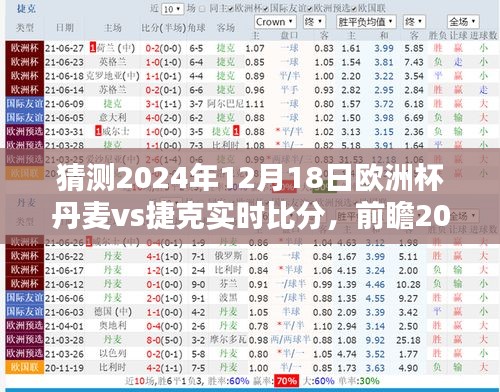Click red card icon beside 威尔士 on 21-03-31
Viewport: 500px width, 392px height.
(x=98, y=131)
